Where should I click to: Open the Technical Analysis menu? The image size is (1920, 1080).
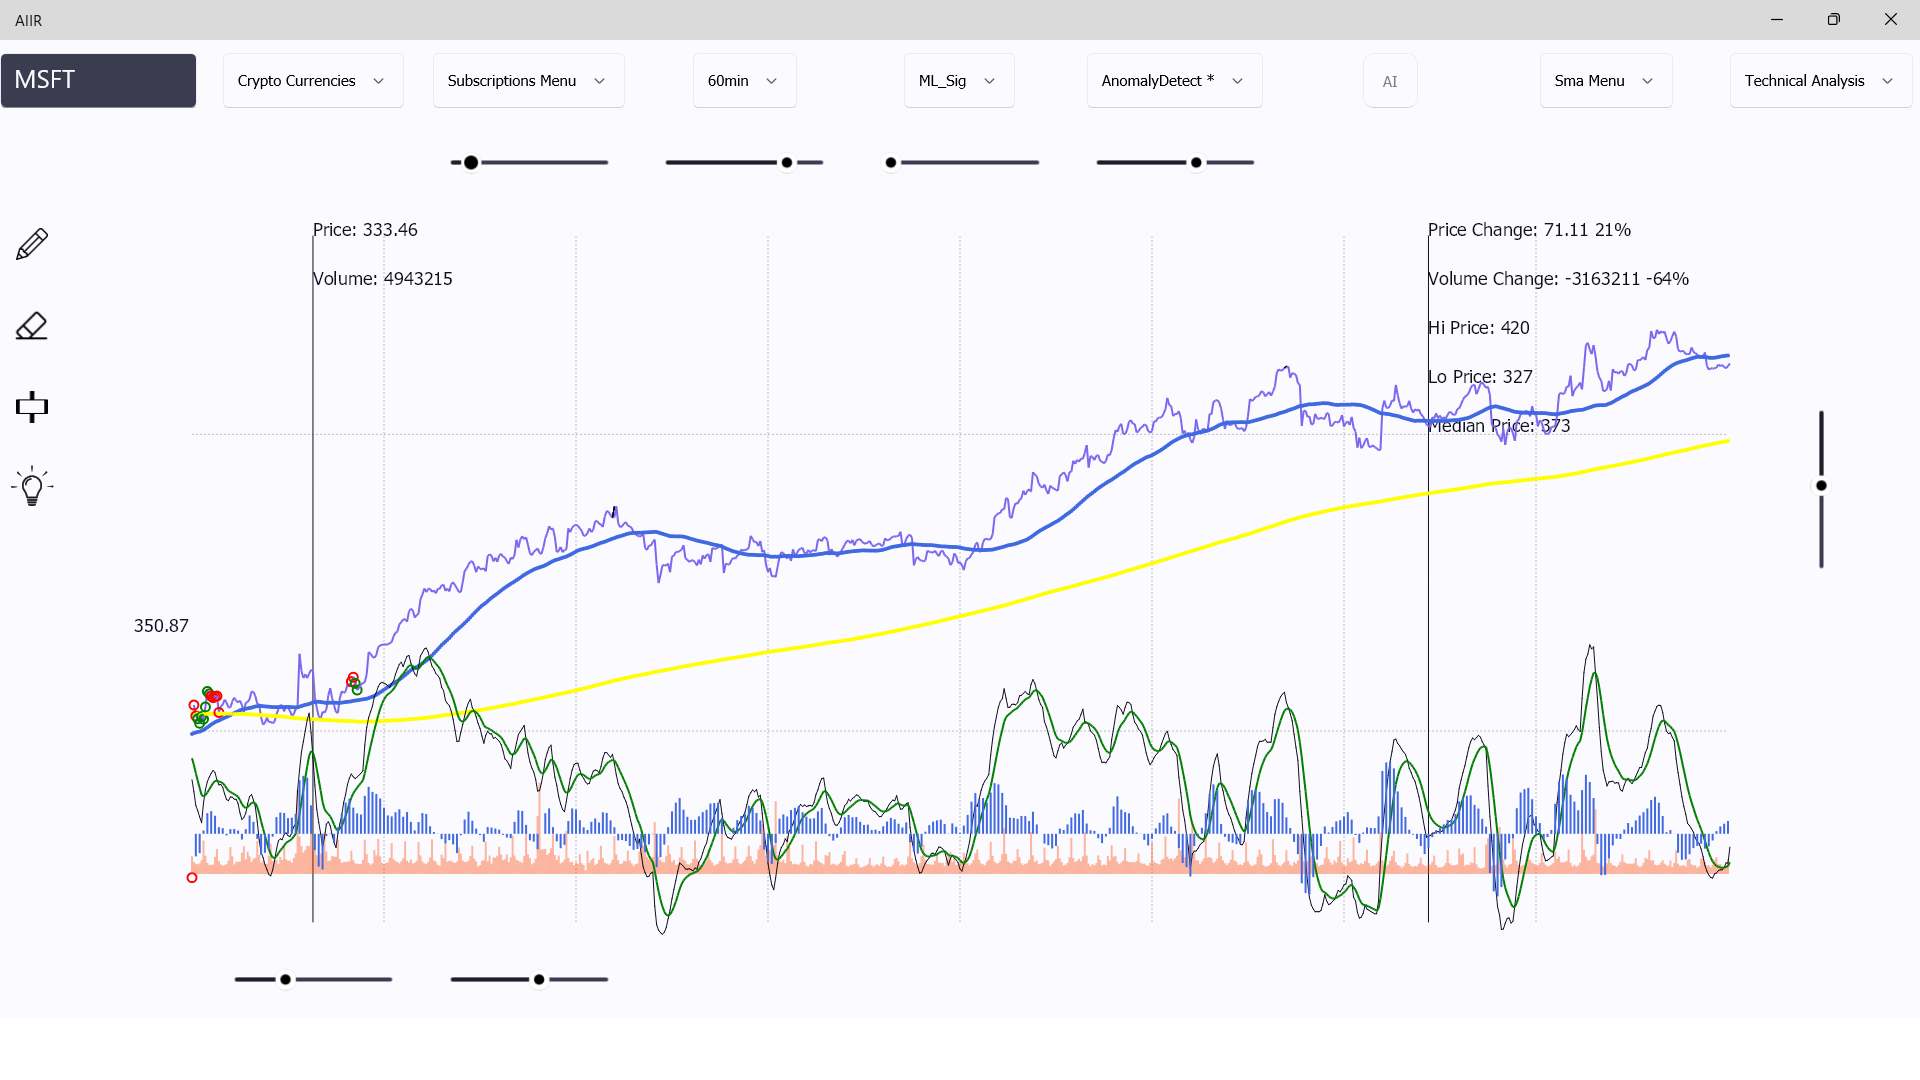point(1820,81)
